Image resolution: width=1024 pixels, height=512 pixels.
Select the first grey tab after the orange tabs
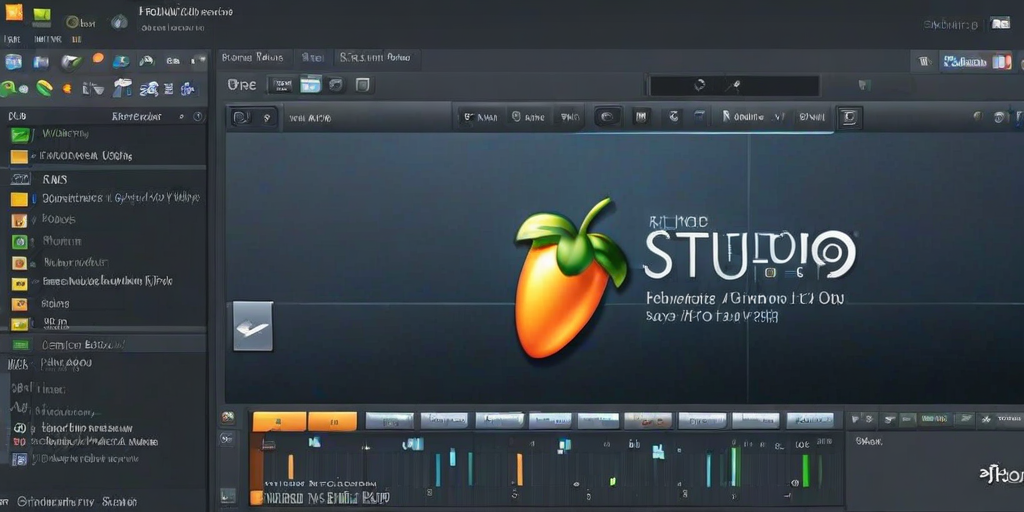click(389, 421)
